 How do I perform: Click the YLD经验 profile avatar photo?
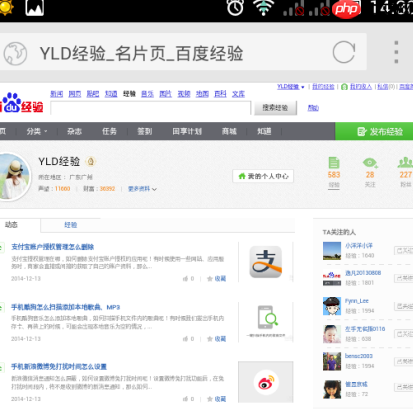(x=14, y=176)
